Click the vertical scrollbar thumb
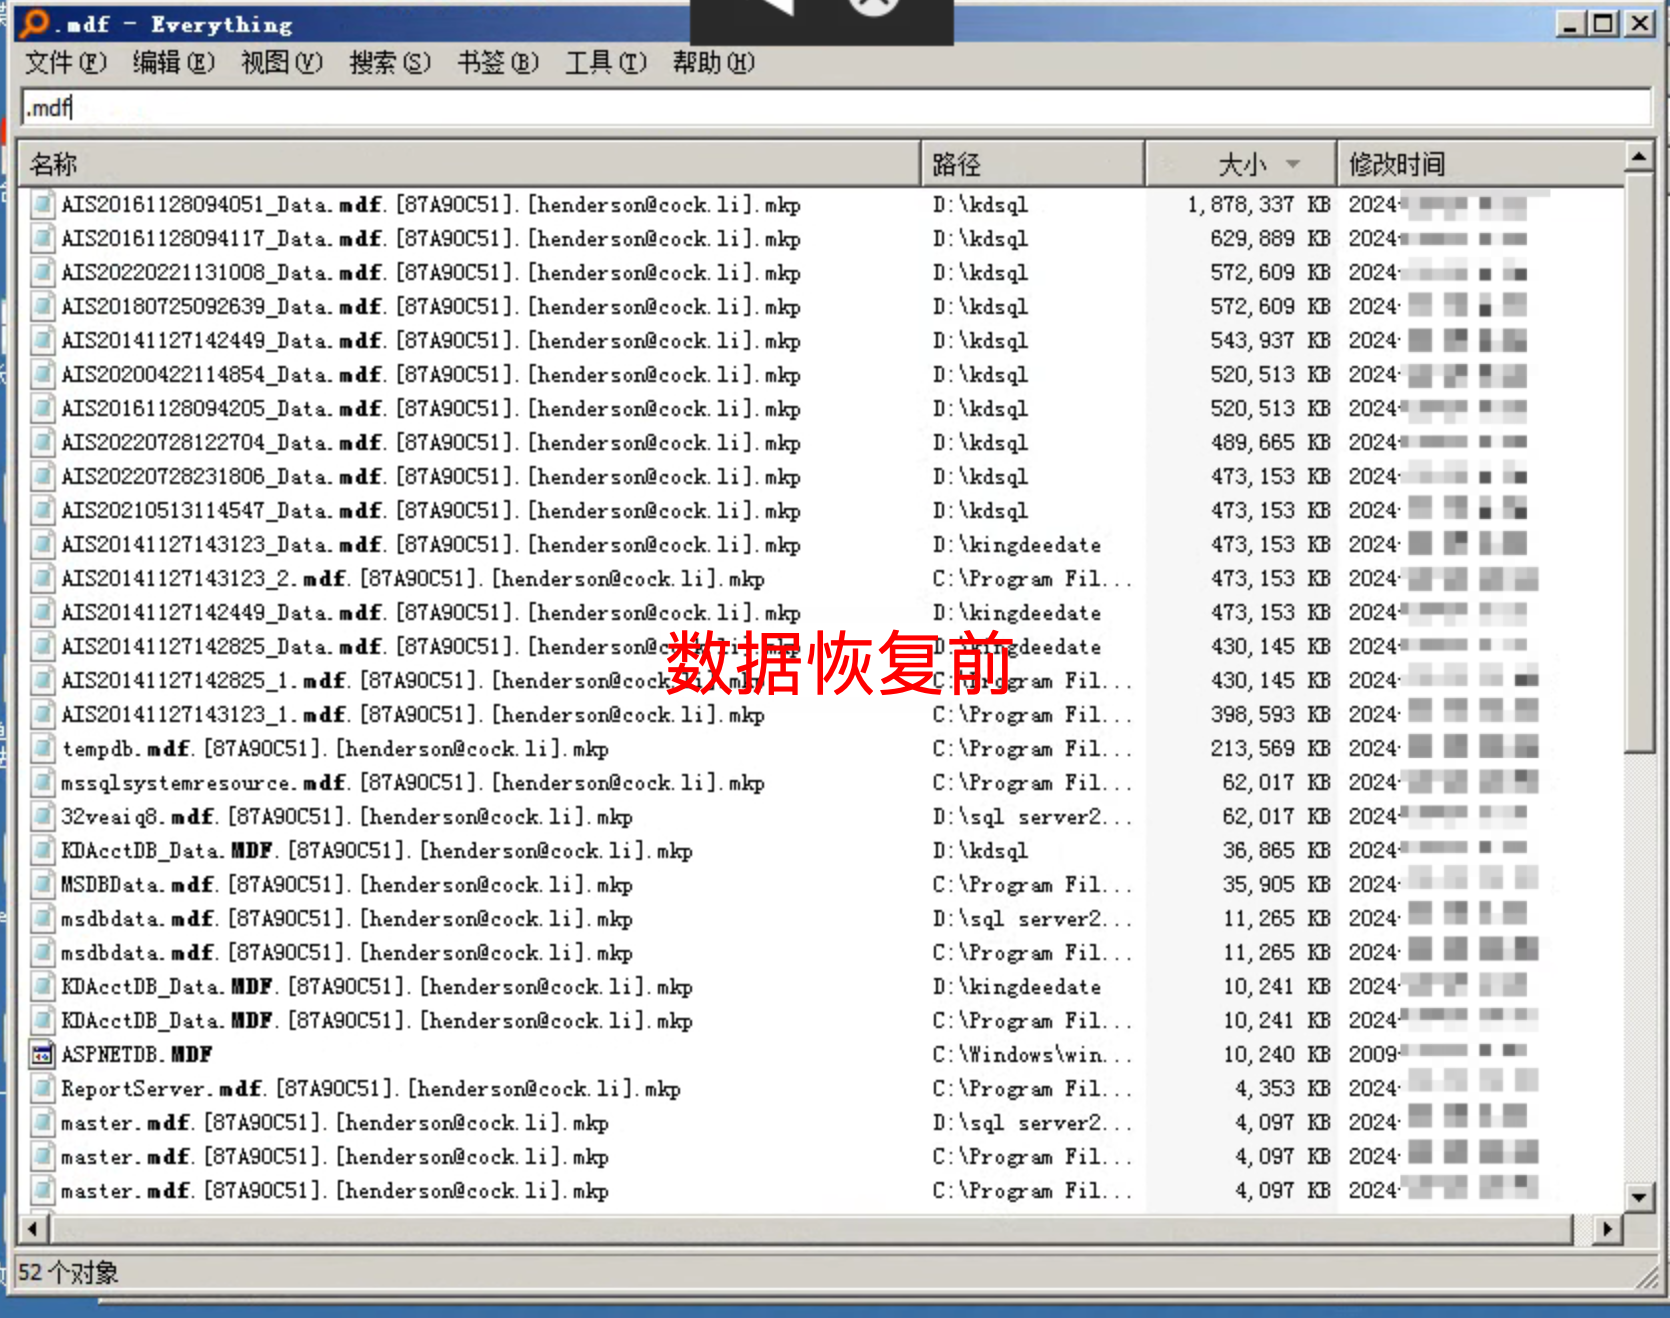This screenshot has width=1670, height=1318. click(x=1638, y=463)
